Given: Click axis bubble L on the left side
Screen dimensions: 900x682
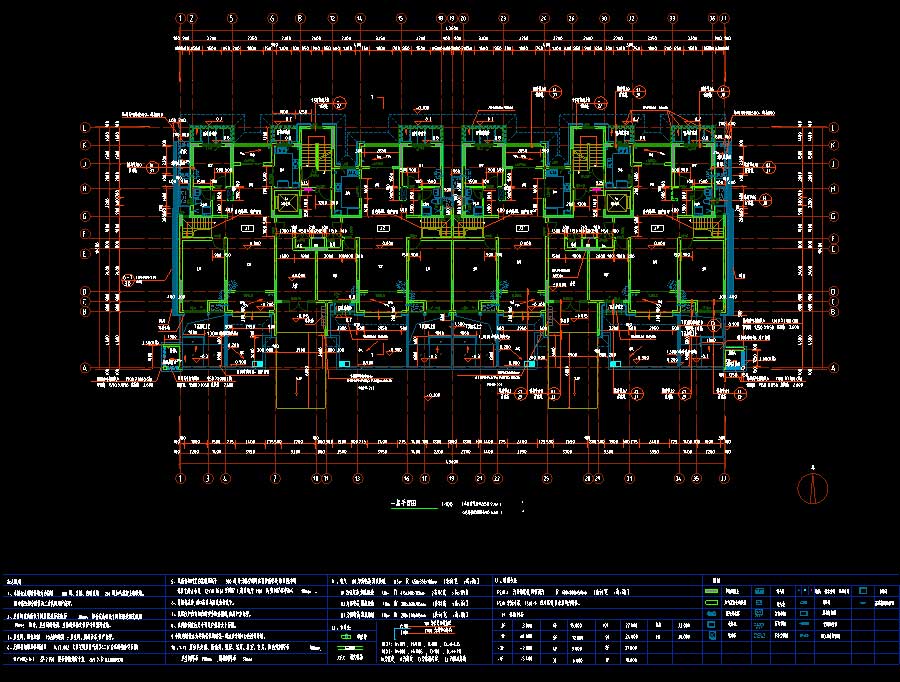Looking at the screenshot, I should pyautogui.click(x=86, y=128).
